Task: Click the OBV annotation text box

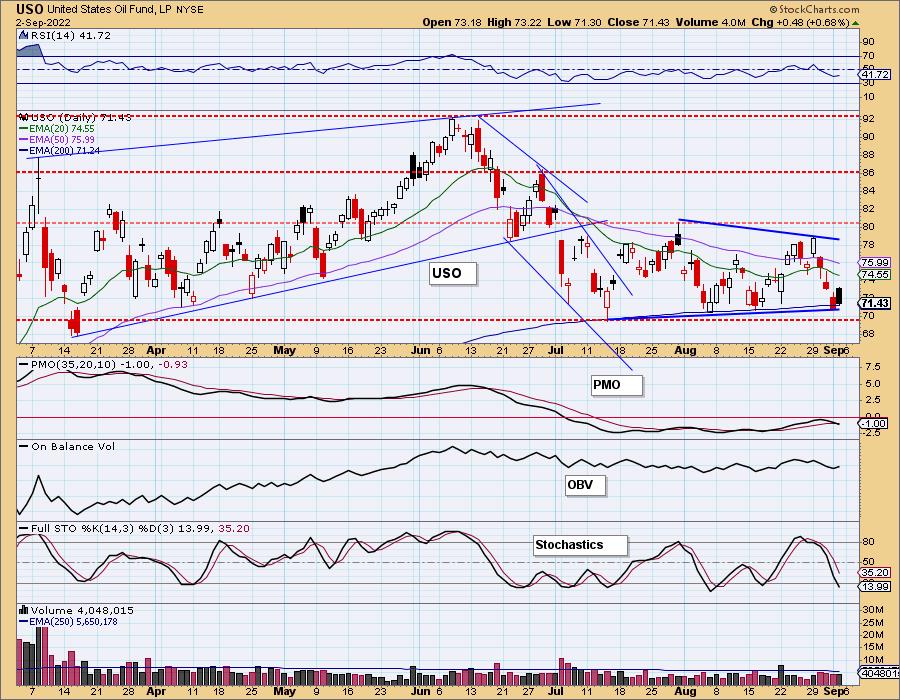Action: point(582,484)
